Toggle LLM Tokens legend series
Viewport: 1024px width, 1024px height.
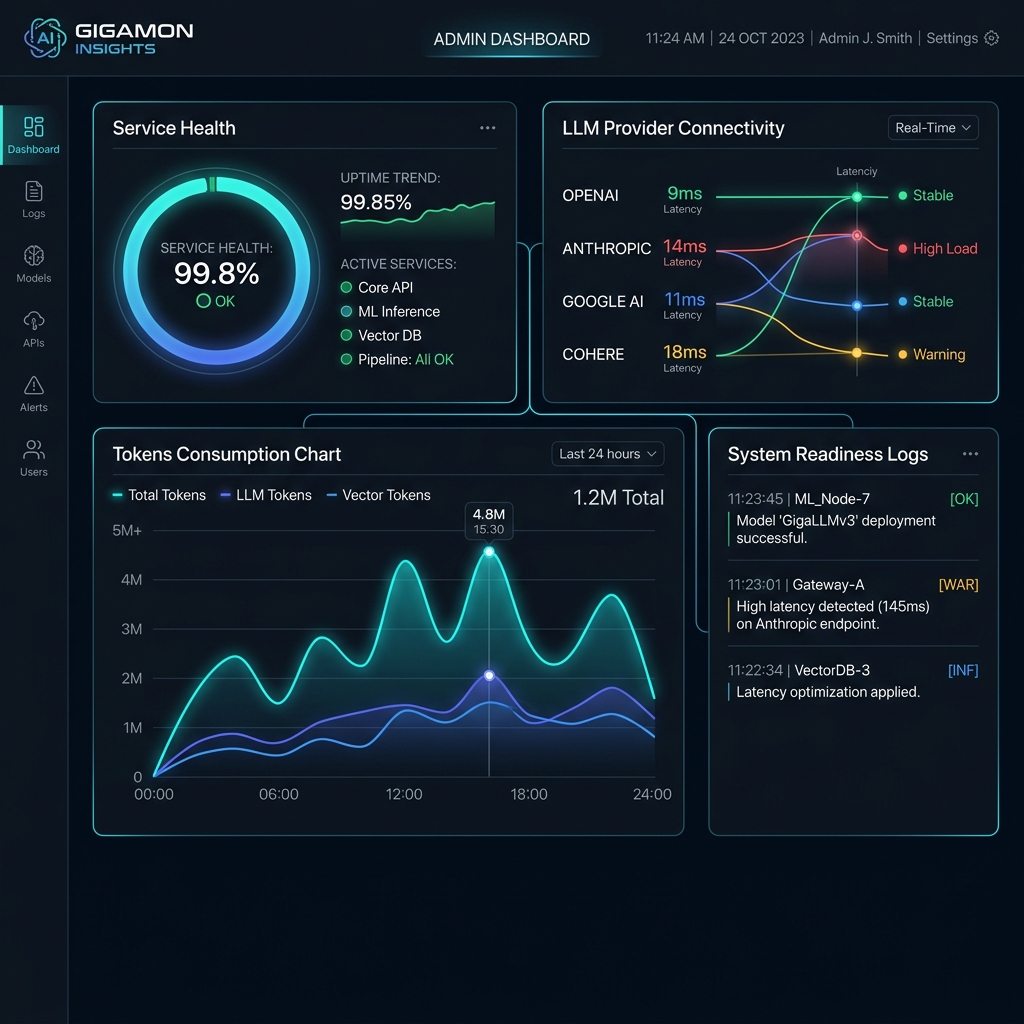[266, 495]
